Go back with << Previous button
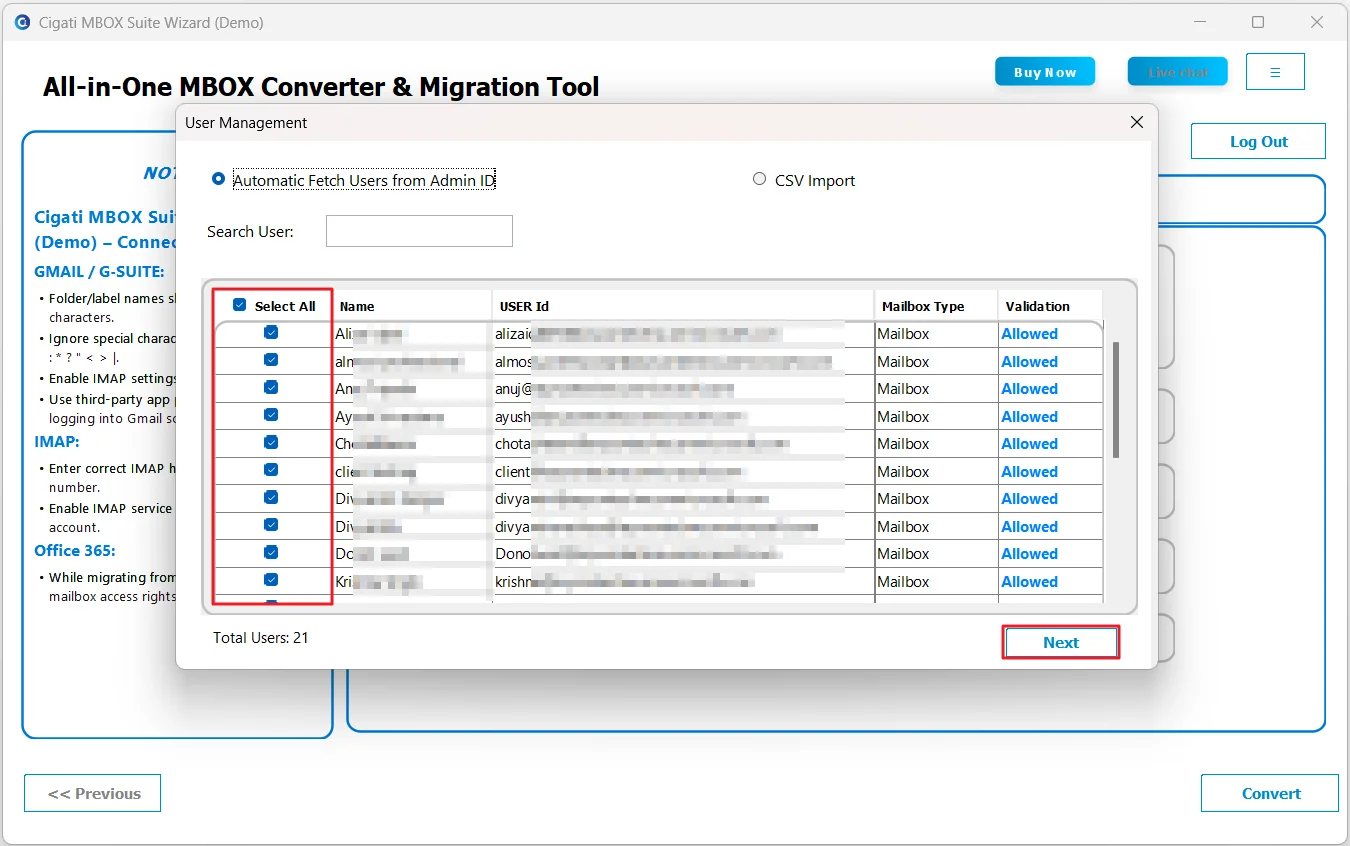 93,793
